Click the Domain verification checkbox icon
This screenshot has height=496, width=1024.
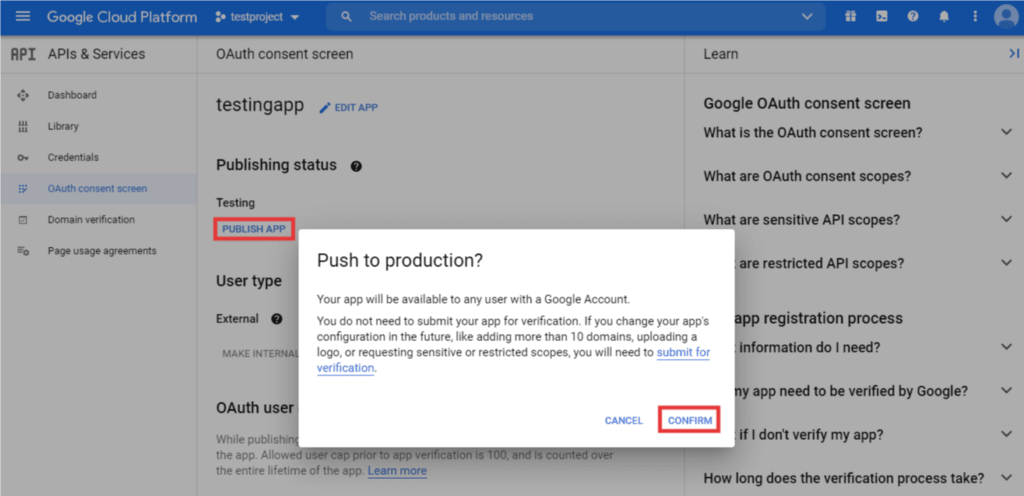point(23,220)
